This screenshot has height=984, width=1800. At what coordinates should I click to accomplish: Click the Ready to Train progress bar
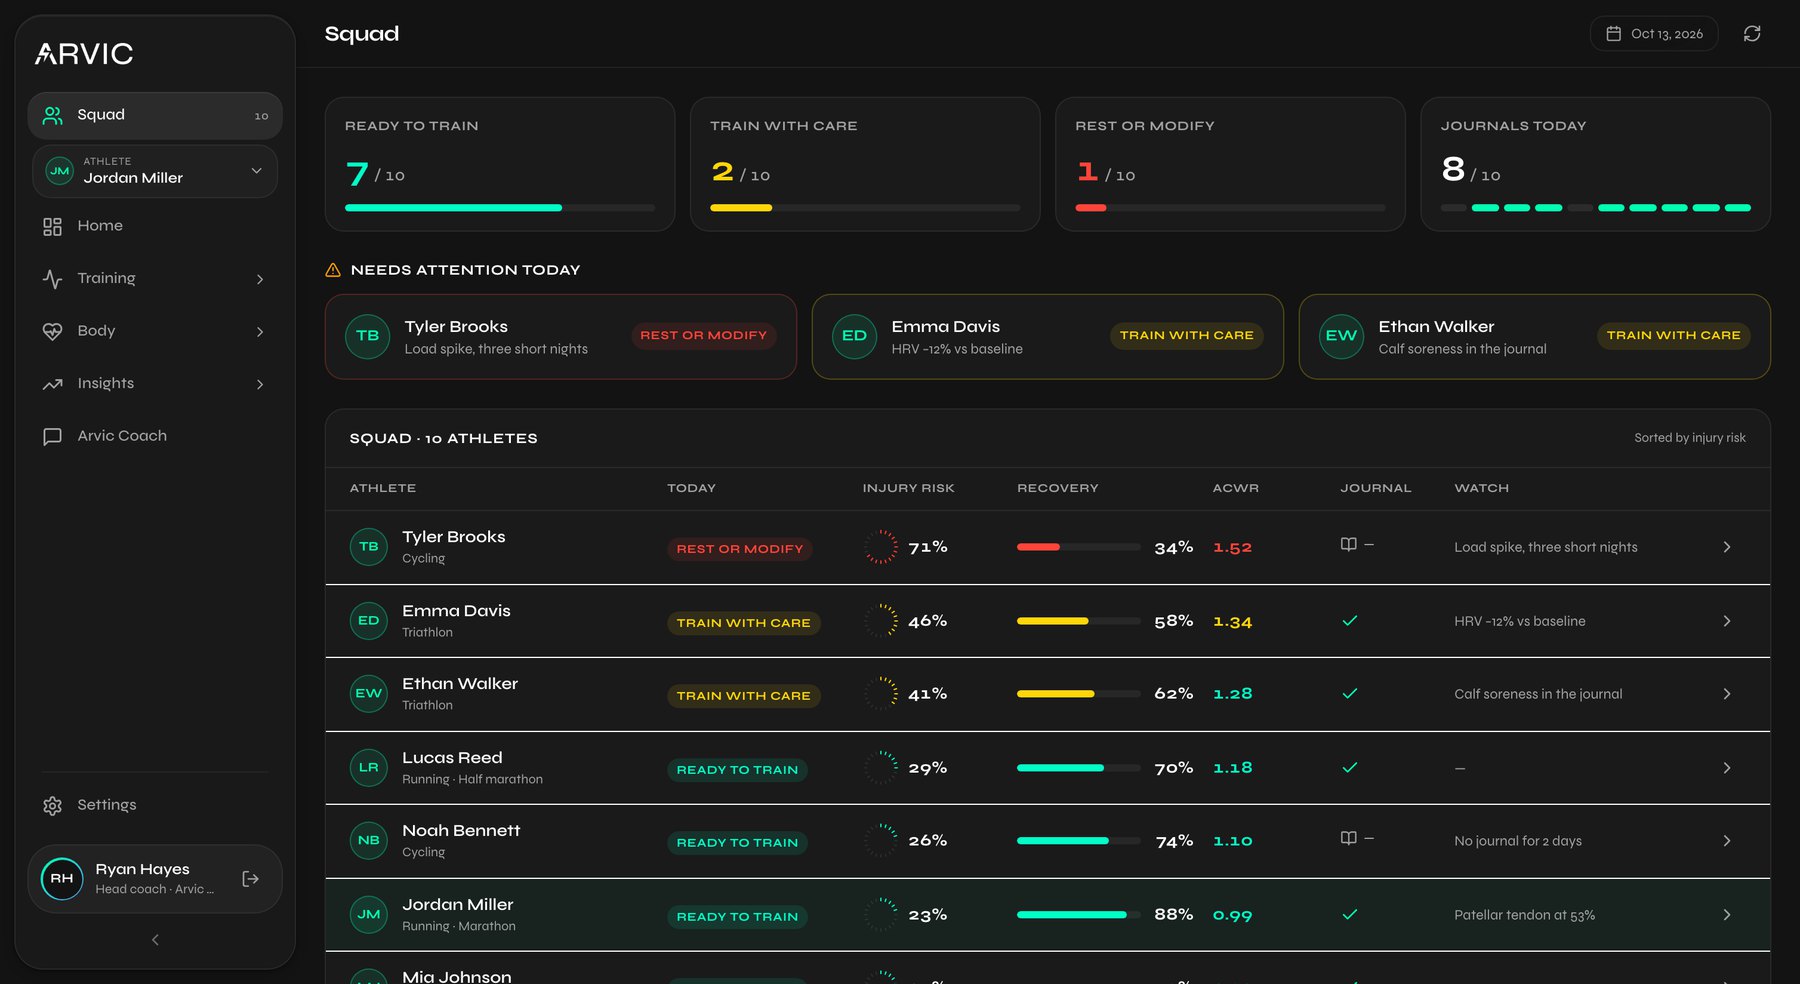(x=500, y=208)
